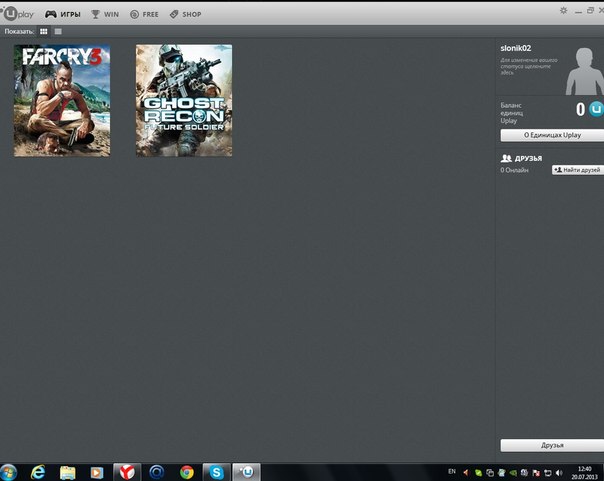Click the EN language indicator
The image size is (604, 481).
pyautogui.click(x=452, y=471)
